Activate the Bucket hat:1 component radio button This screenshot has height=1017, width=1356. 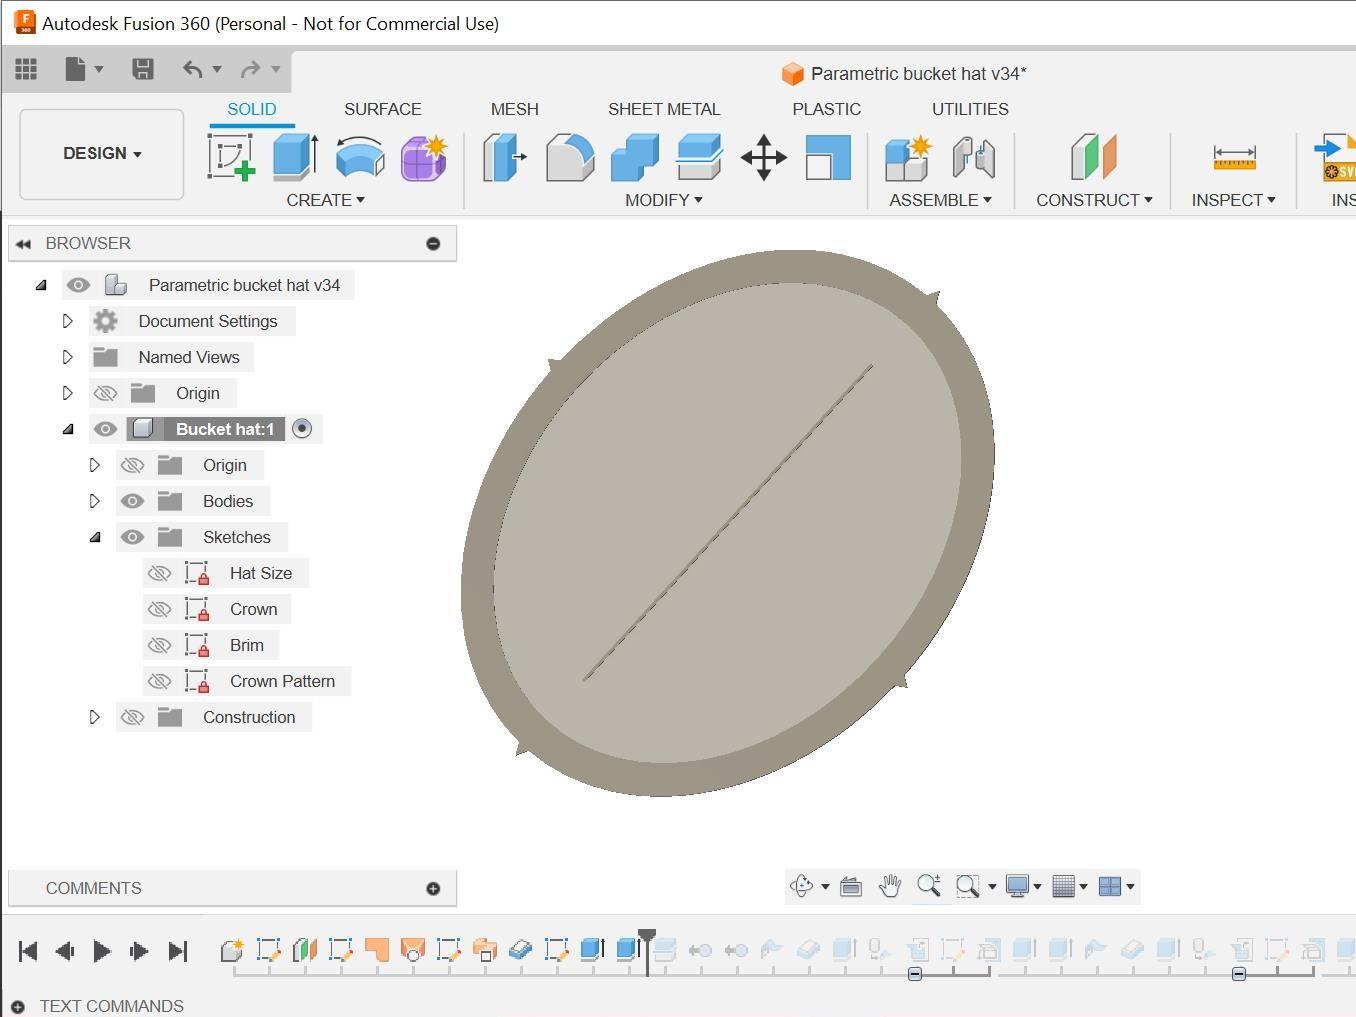(x=302, y=429)
